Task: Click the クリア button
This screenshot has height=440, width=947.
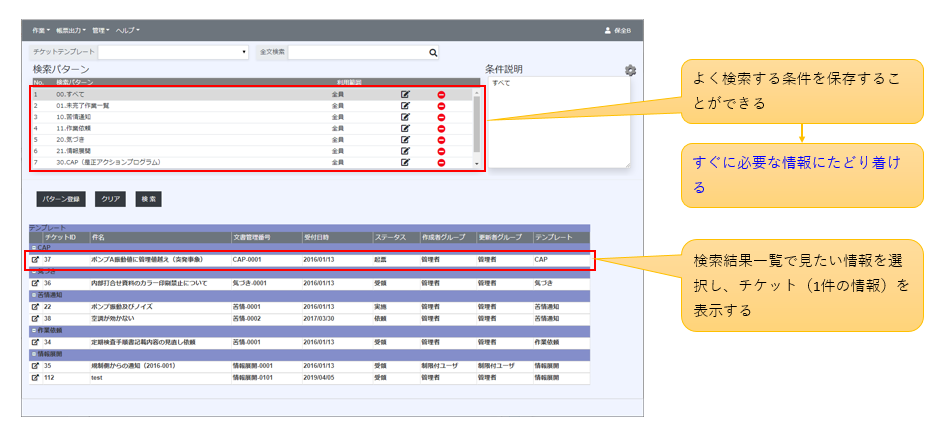Action: pos(110,199)
